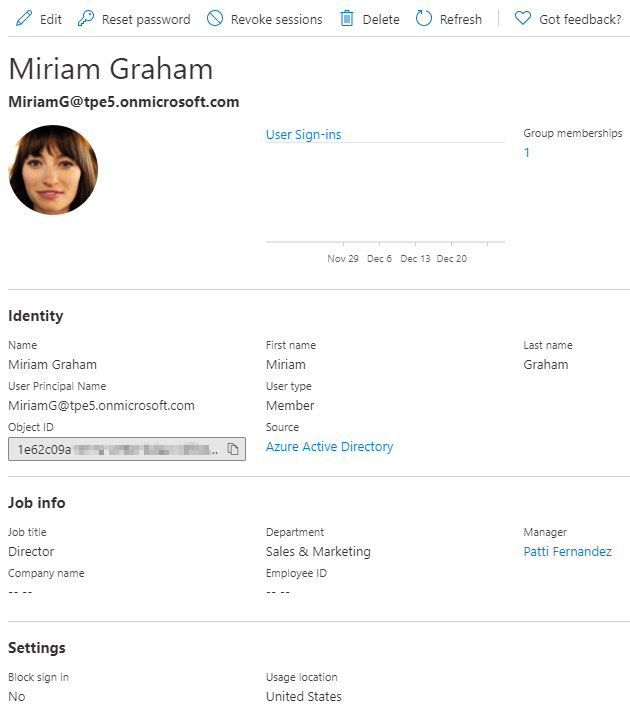Click Miriam Graham's profile photo

coord(53,170)
